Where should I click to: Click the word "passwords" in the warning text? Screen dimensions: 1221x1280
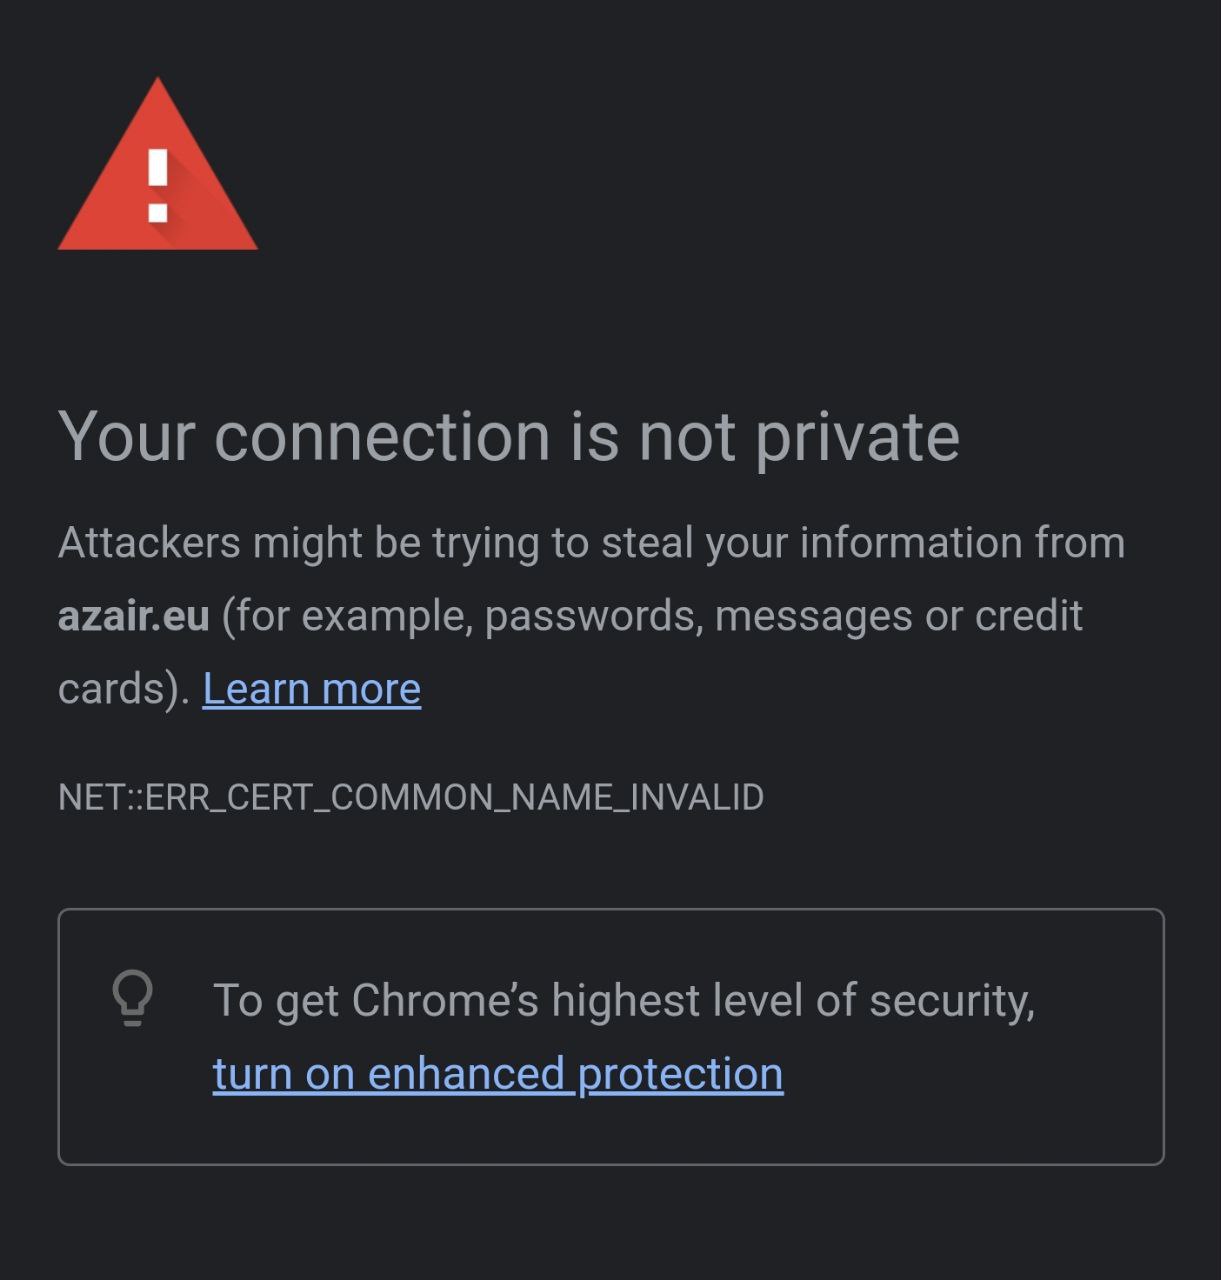tap(589, 616)
